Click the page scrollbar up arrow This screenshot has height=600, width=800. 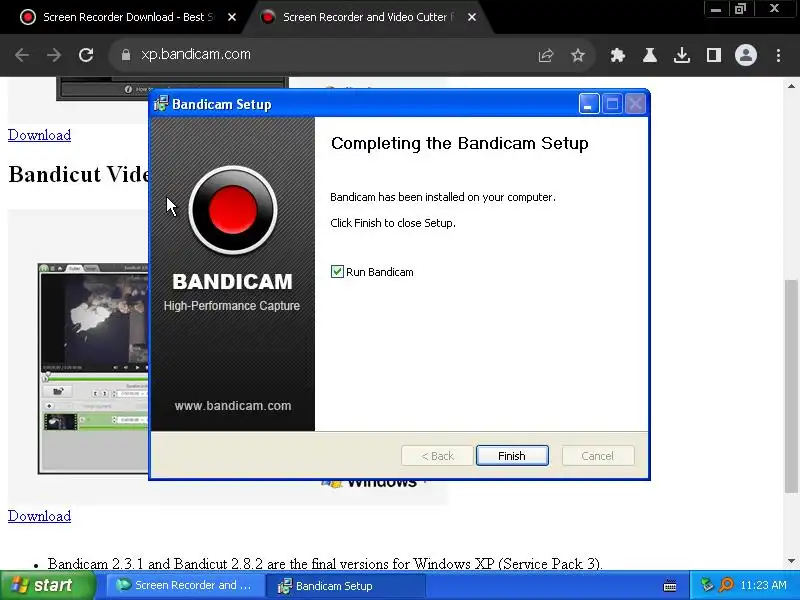(x=791, y=86)
